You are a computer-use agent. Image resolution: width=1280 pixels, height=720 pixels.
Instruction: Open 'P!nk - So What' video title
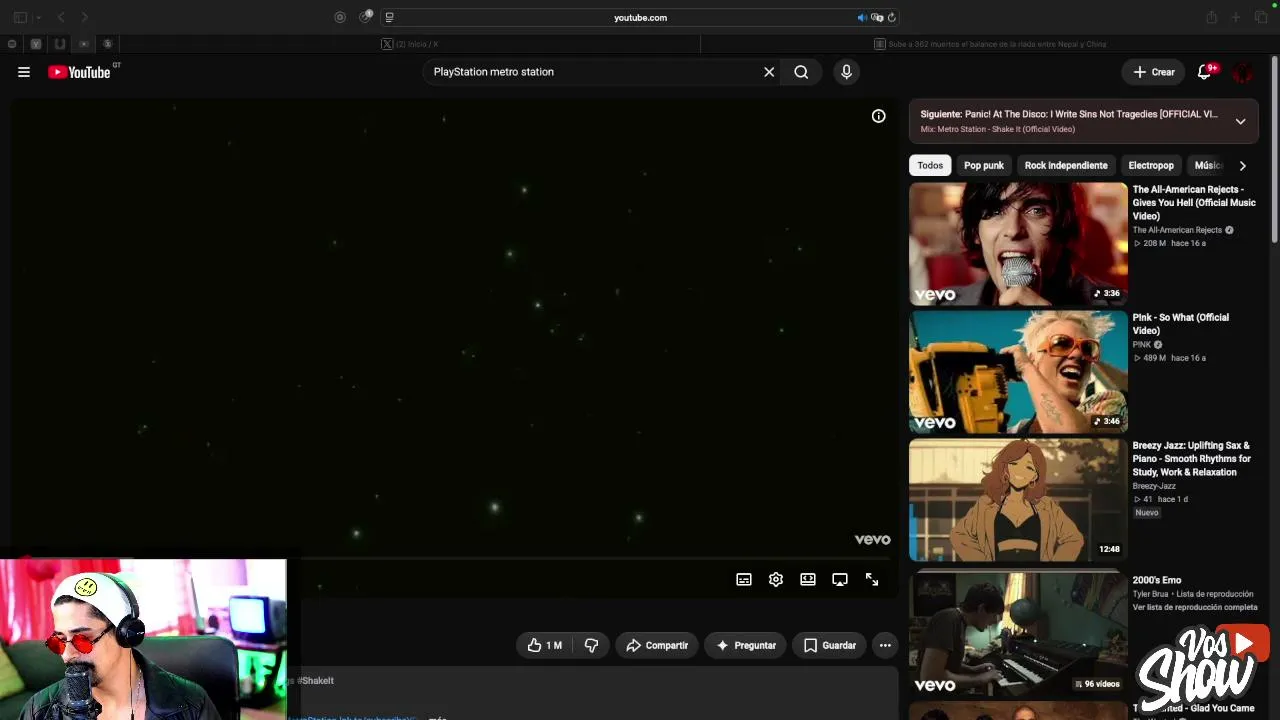(1181, 324)
